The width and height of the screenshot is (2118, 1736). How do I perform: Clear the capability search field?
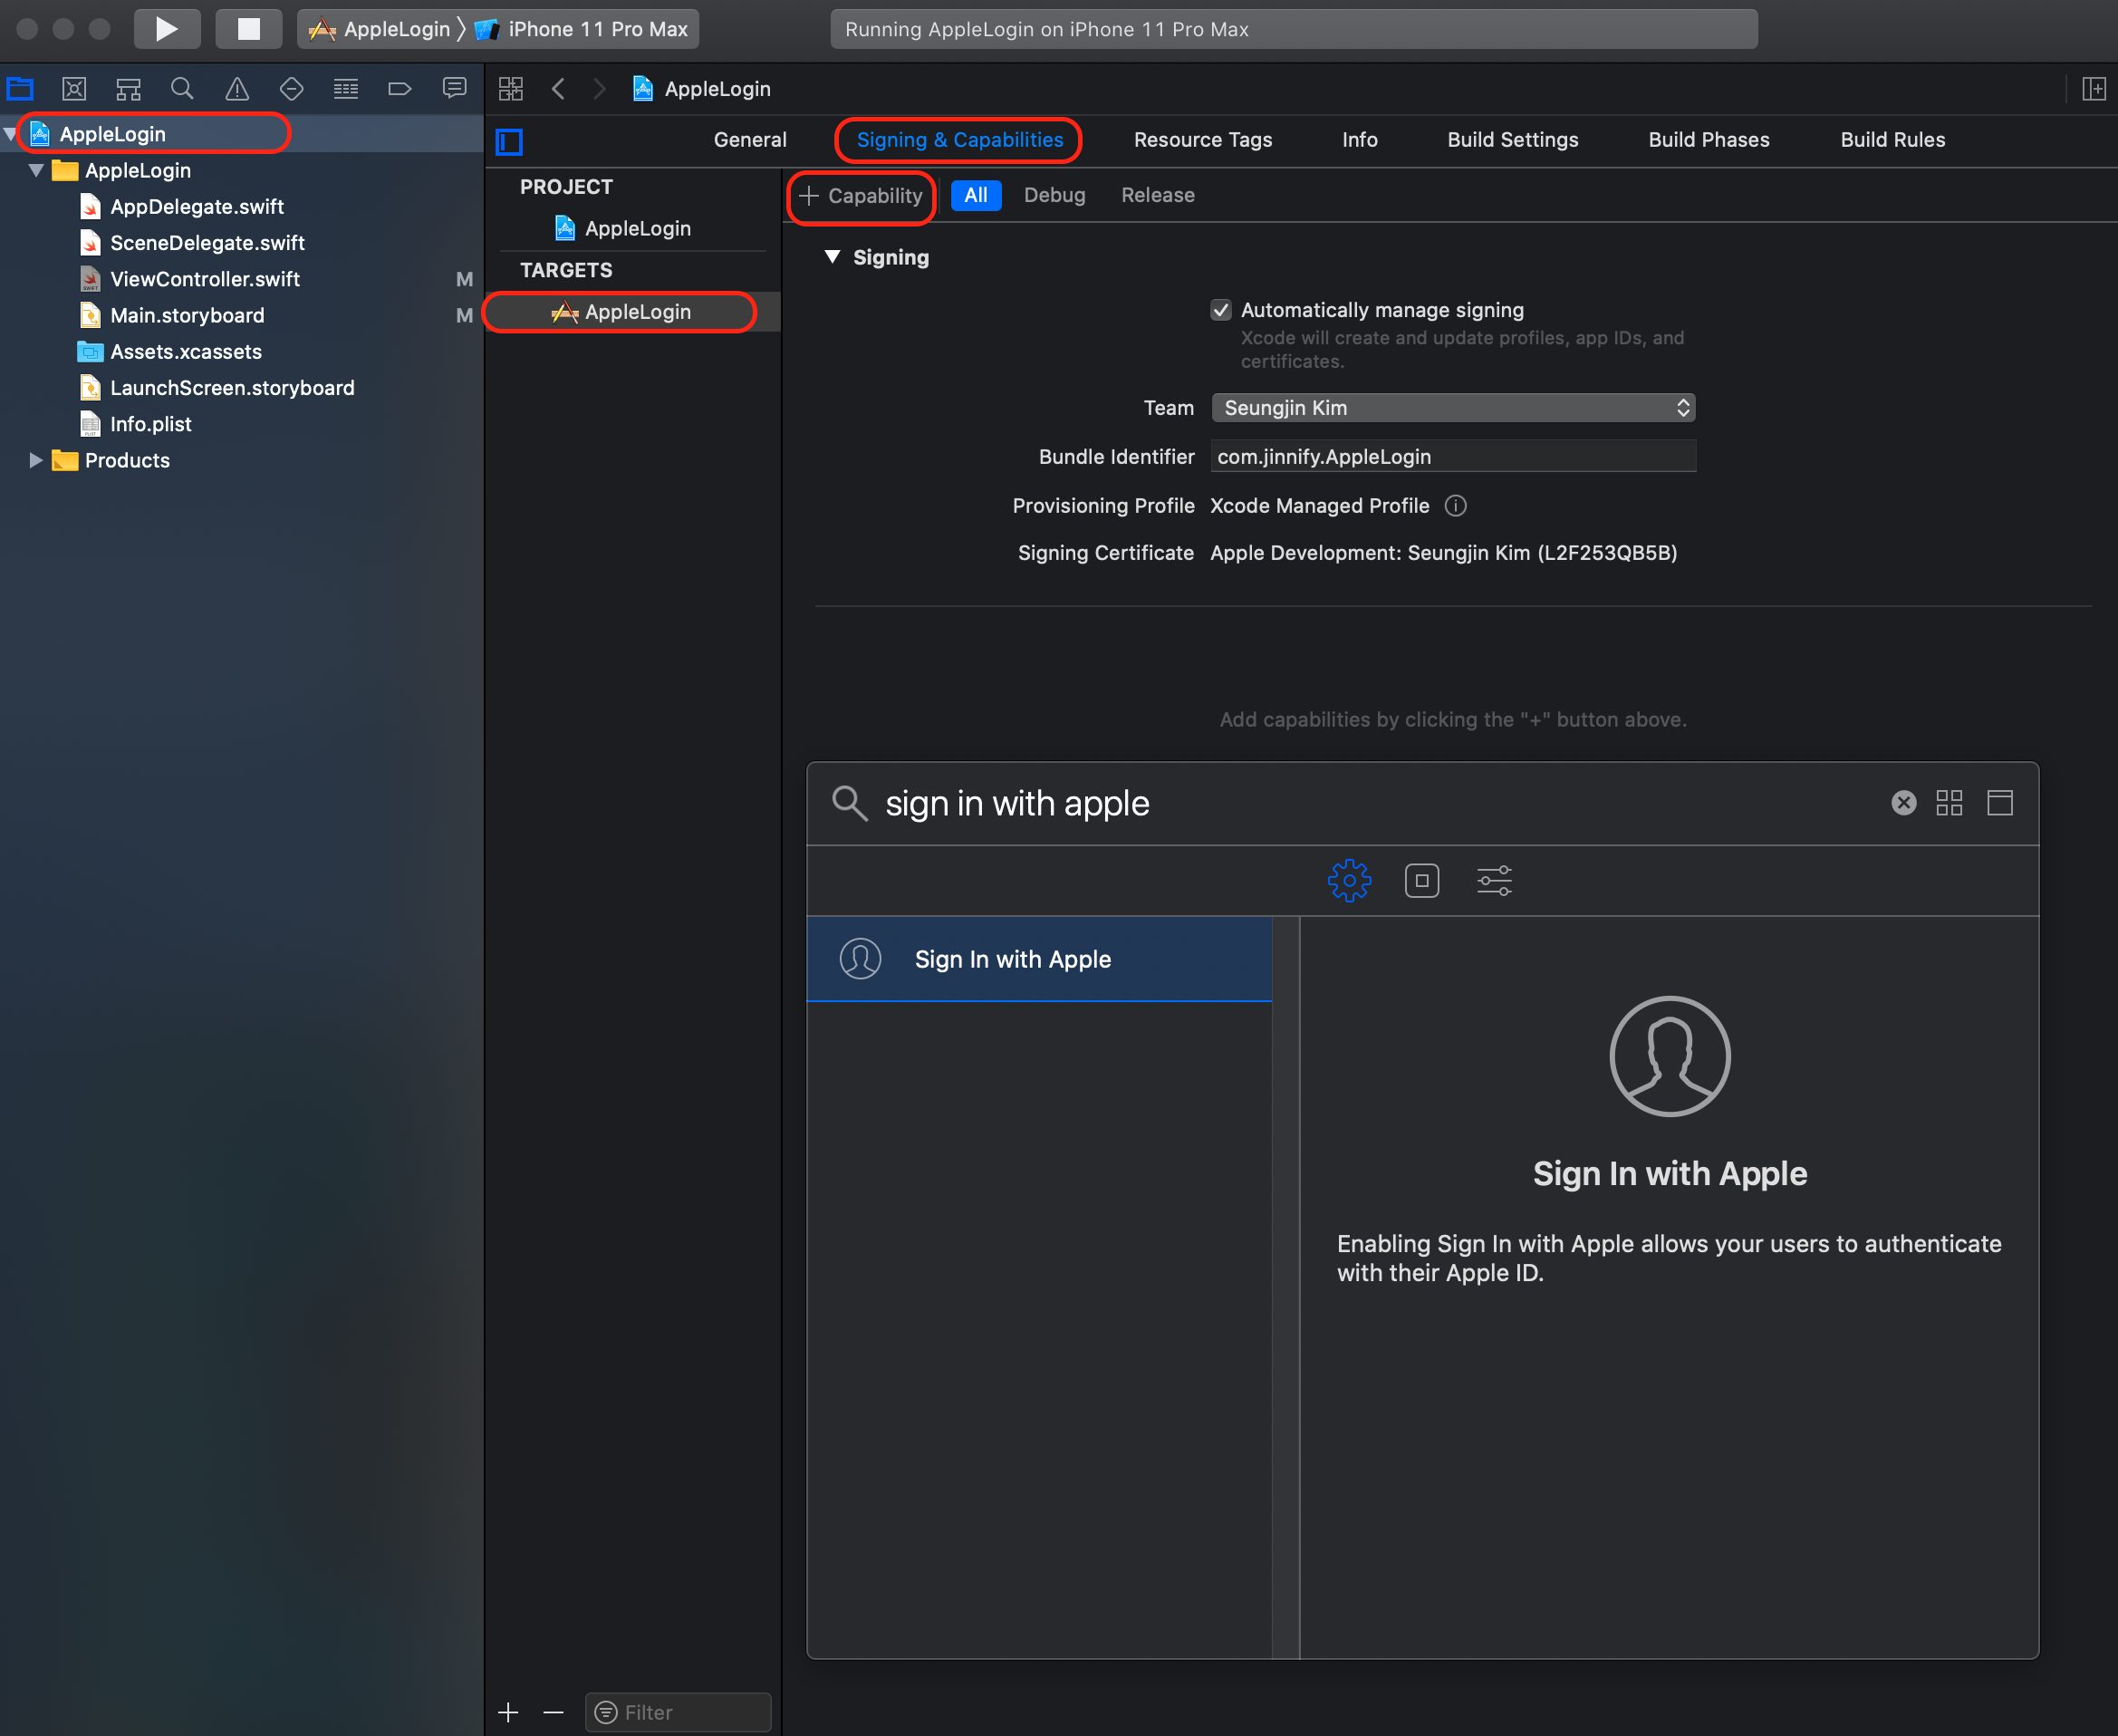coord(1904,803)
